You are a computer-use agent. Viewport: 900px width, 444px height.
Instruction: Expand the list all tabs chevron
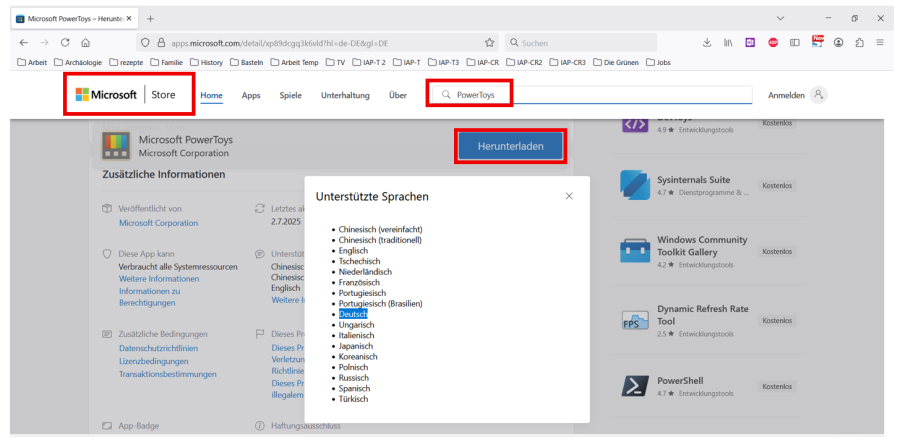click(x=780, y=18)
